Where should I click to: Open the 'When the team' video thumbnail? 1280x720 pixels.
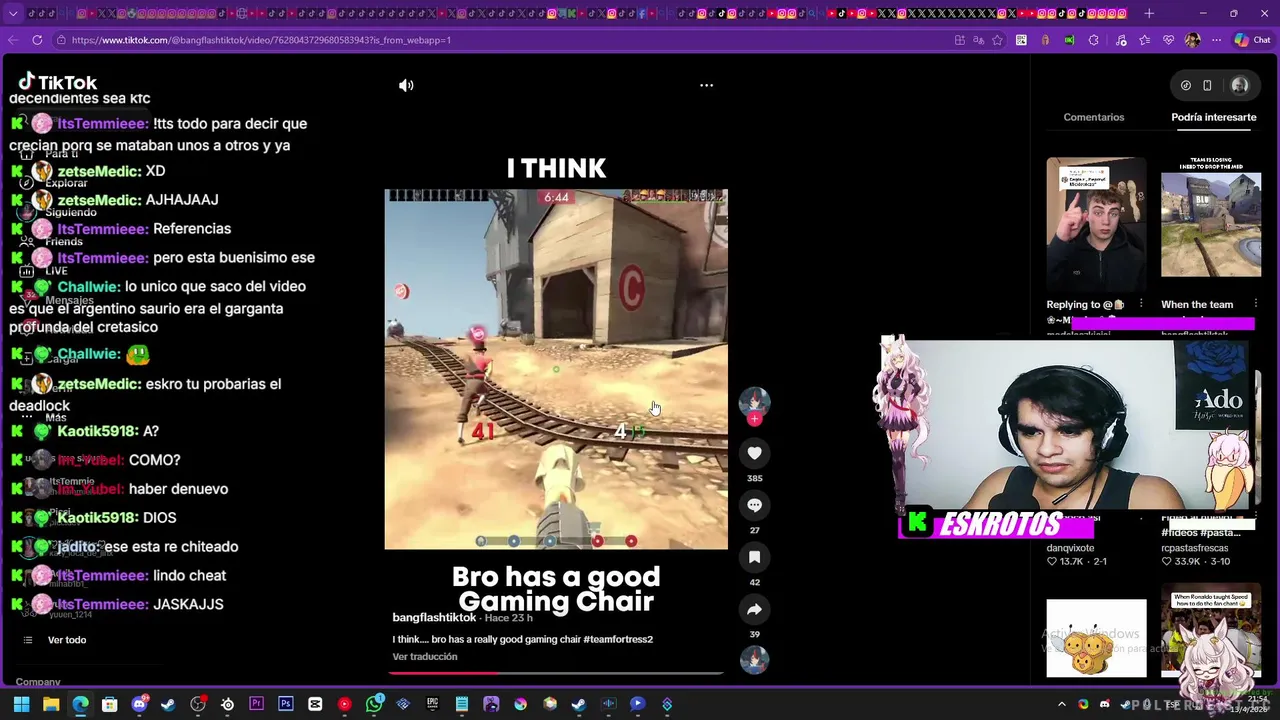(x=1211, y=224)
